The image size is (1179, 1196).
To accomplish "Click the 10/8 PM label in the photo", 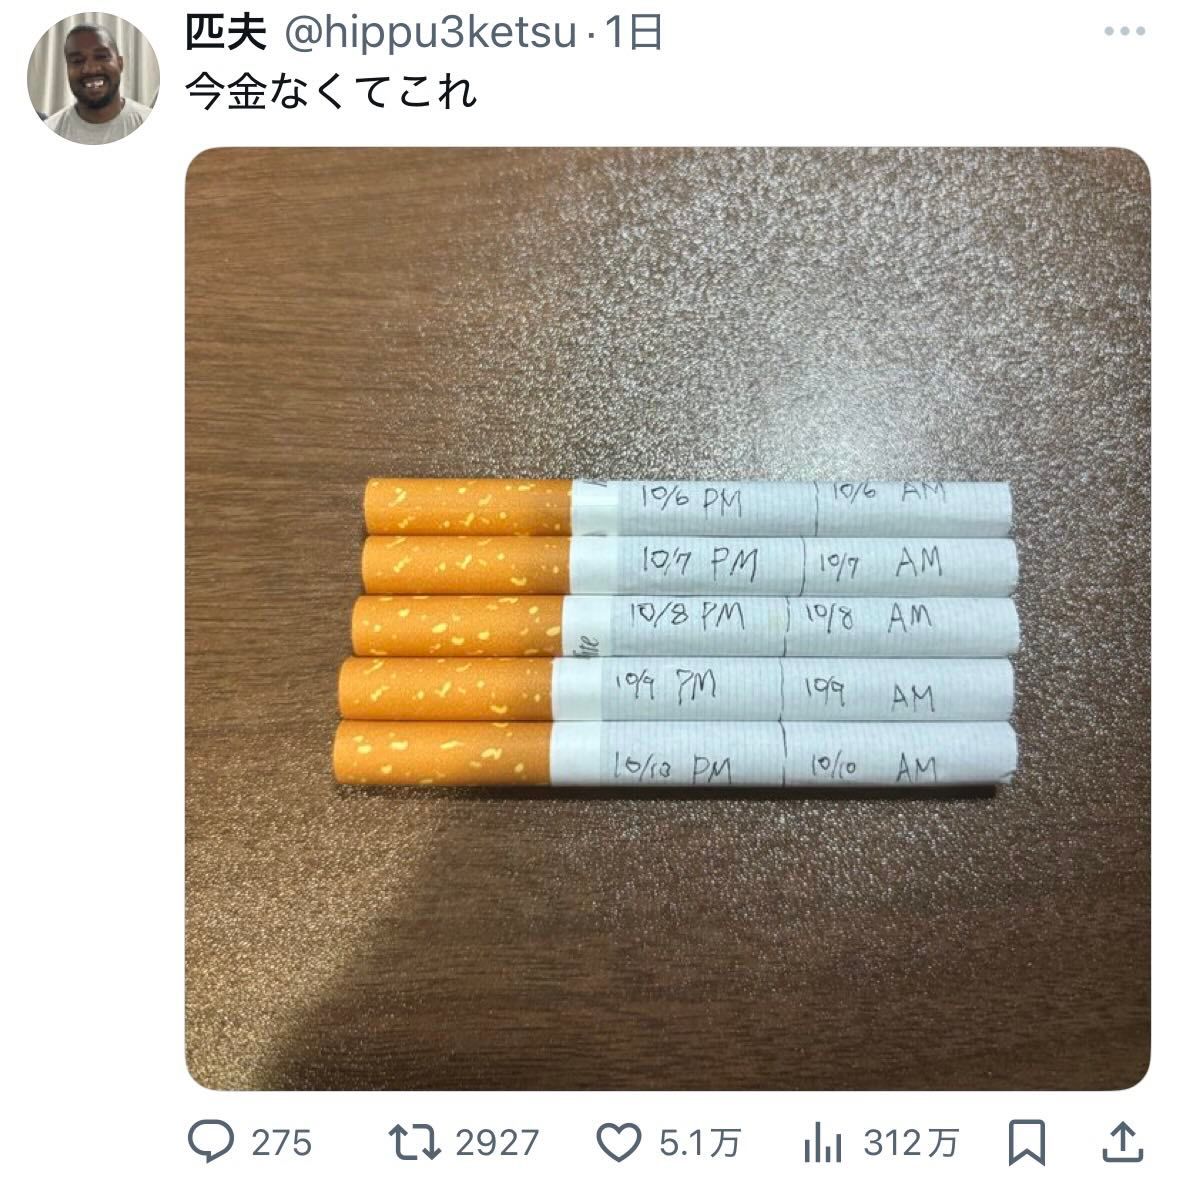I will (x=687, y=614).
